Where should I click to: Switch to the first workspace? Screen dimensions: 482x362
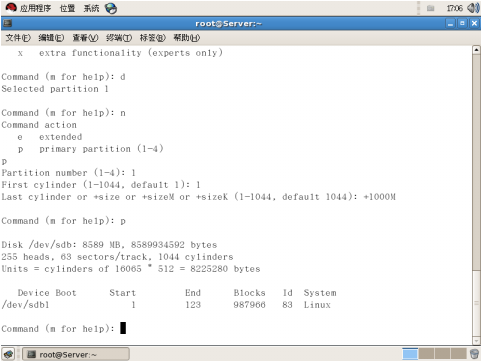(x=410, y=354)
